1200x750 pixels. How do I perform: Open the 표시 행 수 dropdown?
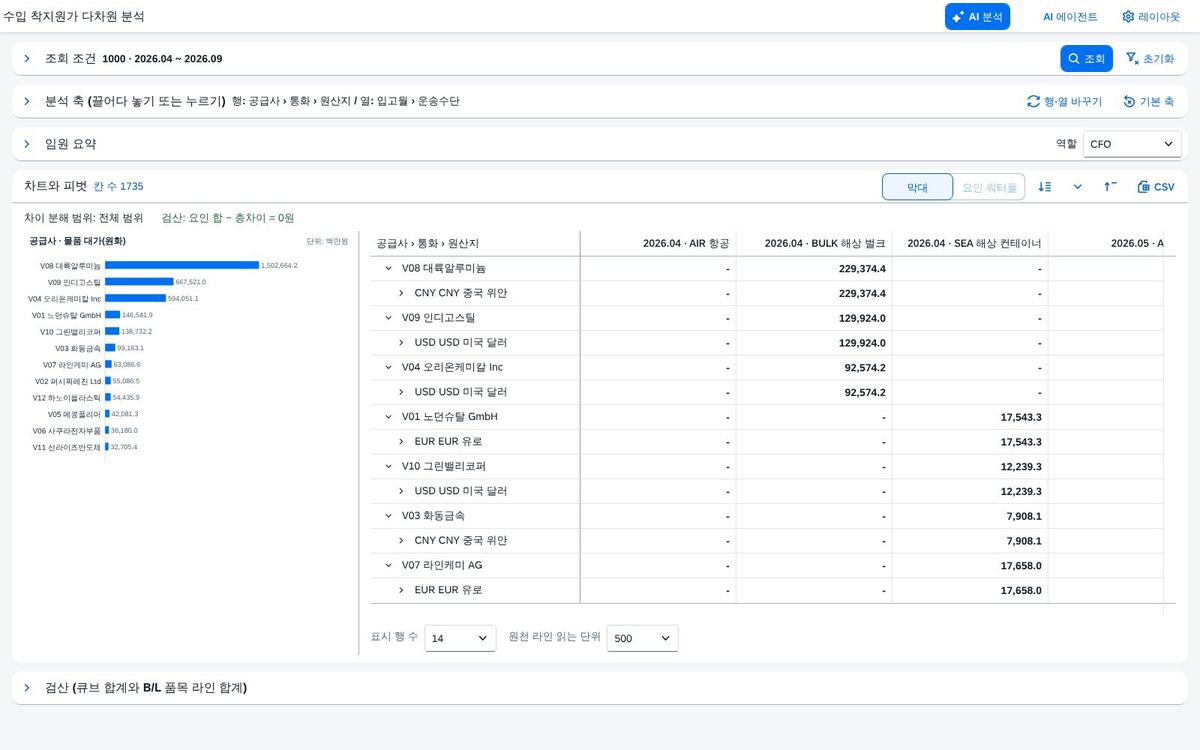(460, 638)
